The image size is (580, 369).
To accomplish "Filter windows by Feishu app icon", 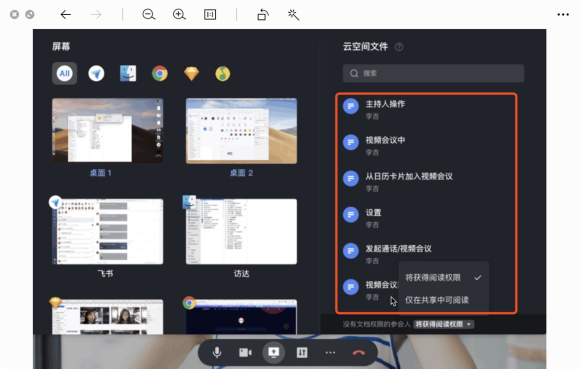I will pos(96,73).
